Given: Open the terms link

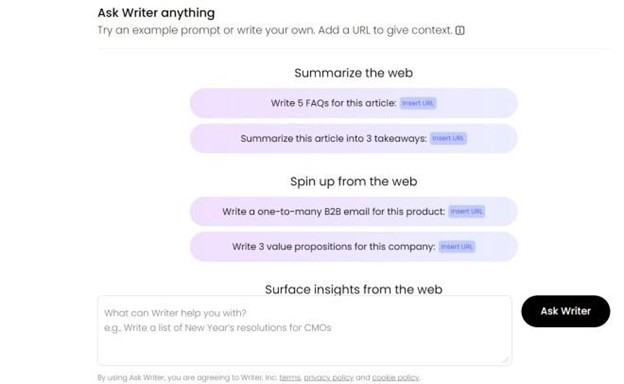Looking at the screenshot, I should [290, 377].
